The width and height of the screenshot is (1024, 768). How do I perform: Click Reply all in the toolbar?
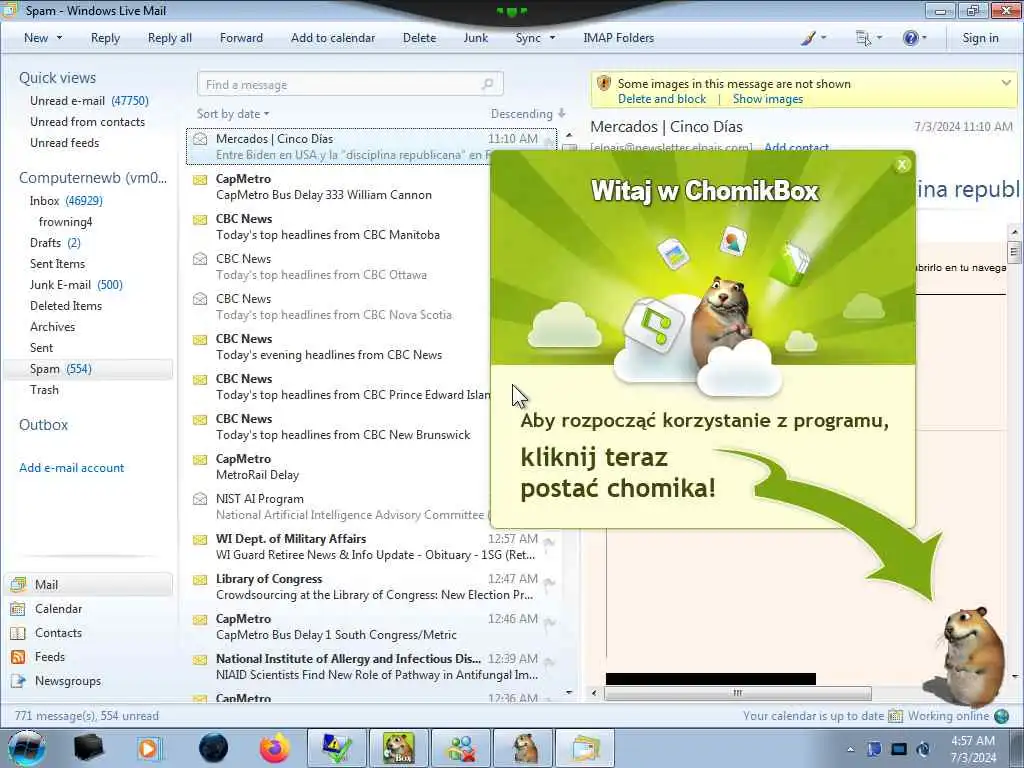click(170, 38)
